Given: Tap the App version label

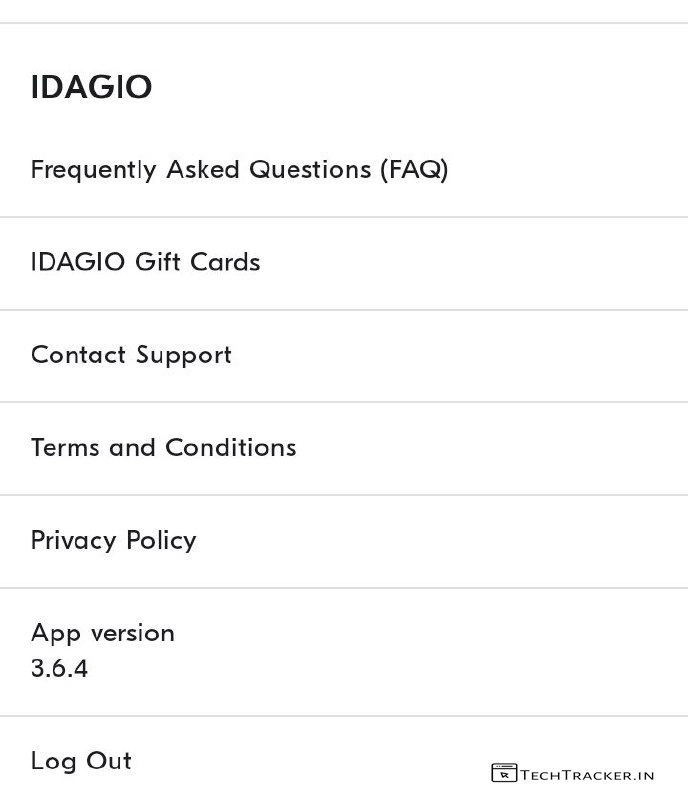Looking at the screenshot, I should tap(102, 632).
